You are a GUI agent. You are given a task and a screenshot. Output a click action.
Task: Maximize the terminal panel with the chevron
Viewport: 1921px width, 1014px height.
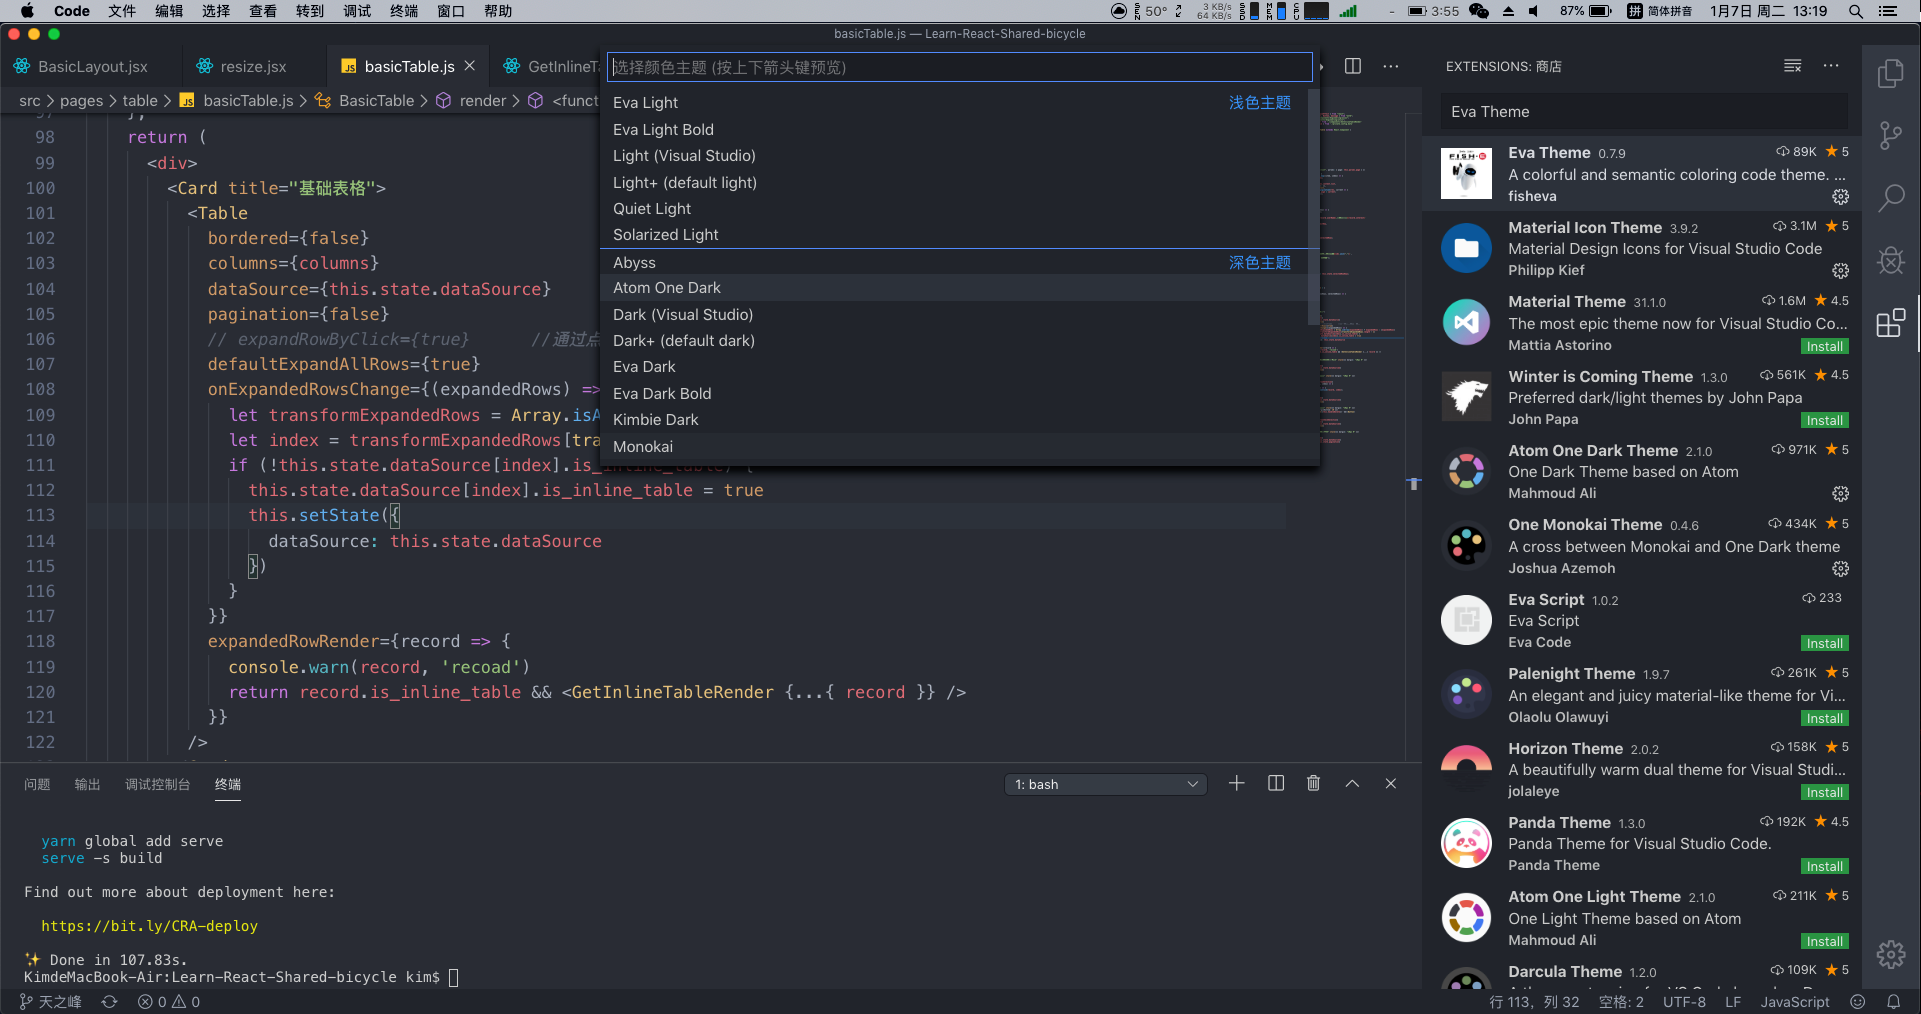click(x=1352, y=784)
